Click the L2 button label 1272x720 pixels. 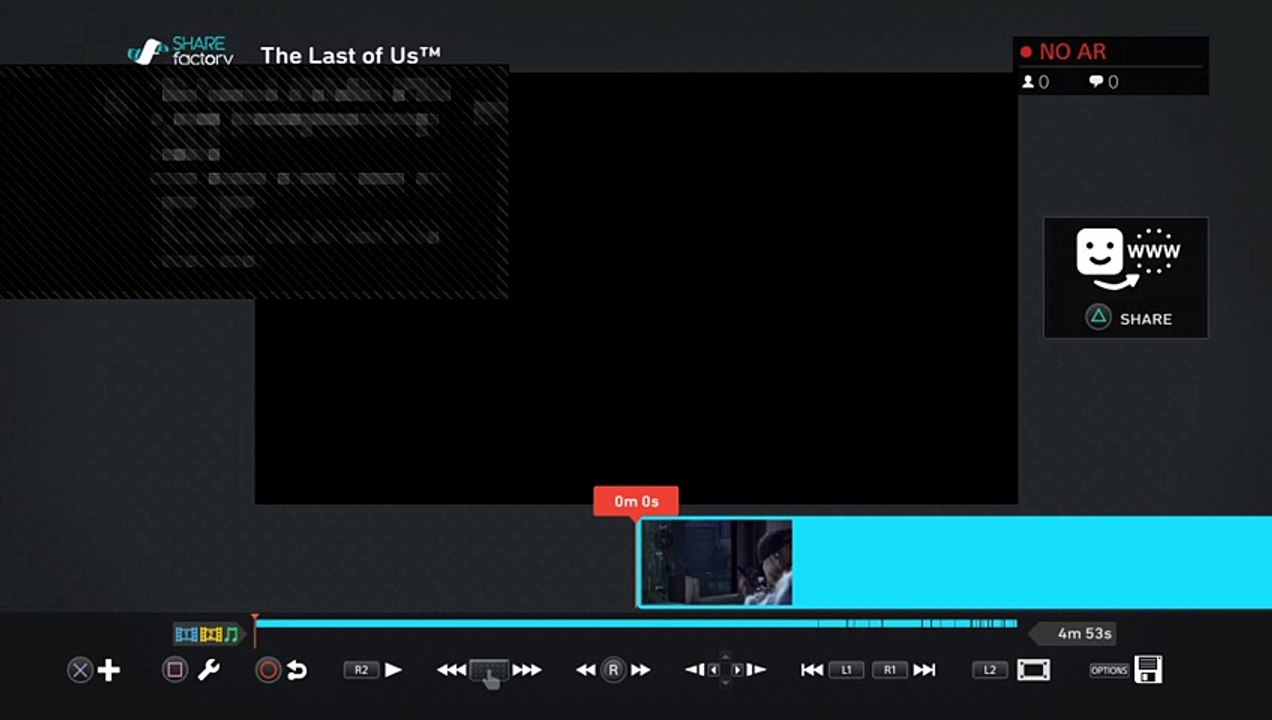tap(990, 670)
